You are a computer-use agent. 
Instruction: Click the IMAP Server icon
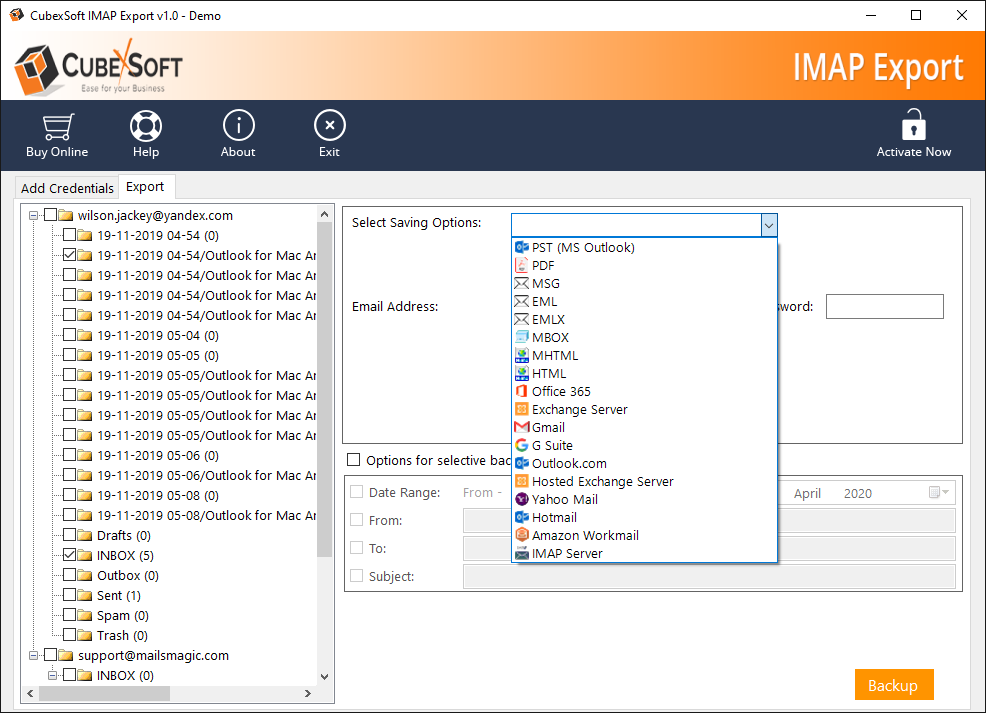[x=522, y=553]
